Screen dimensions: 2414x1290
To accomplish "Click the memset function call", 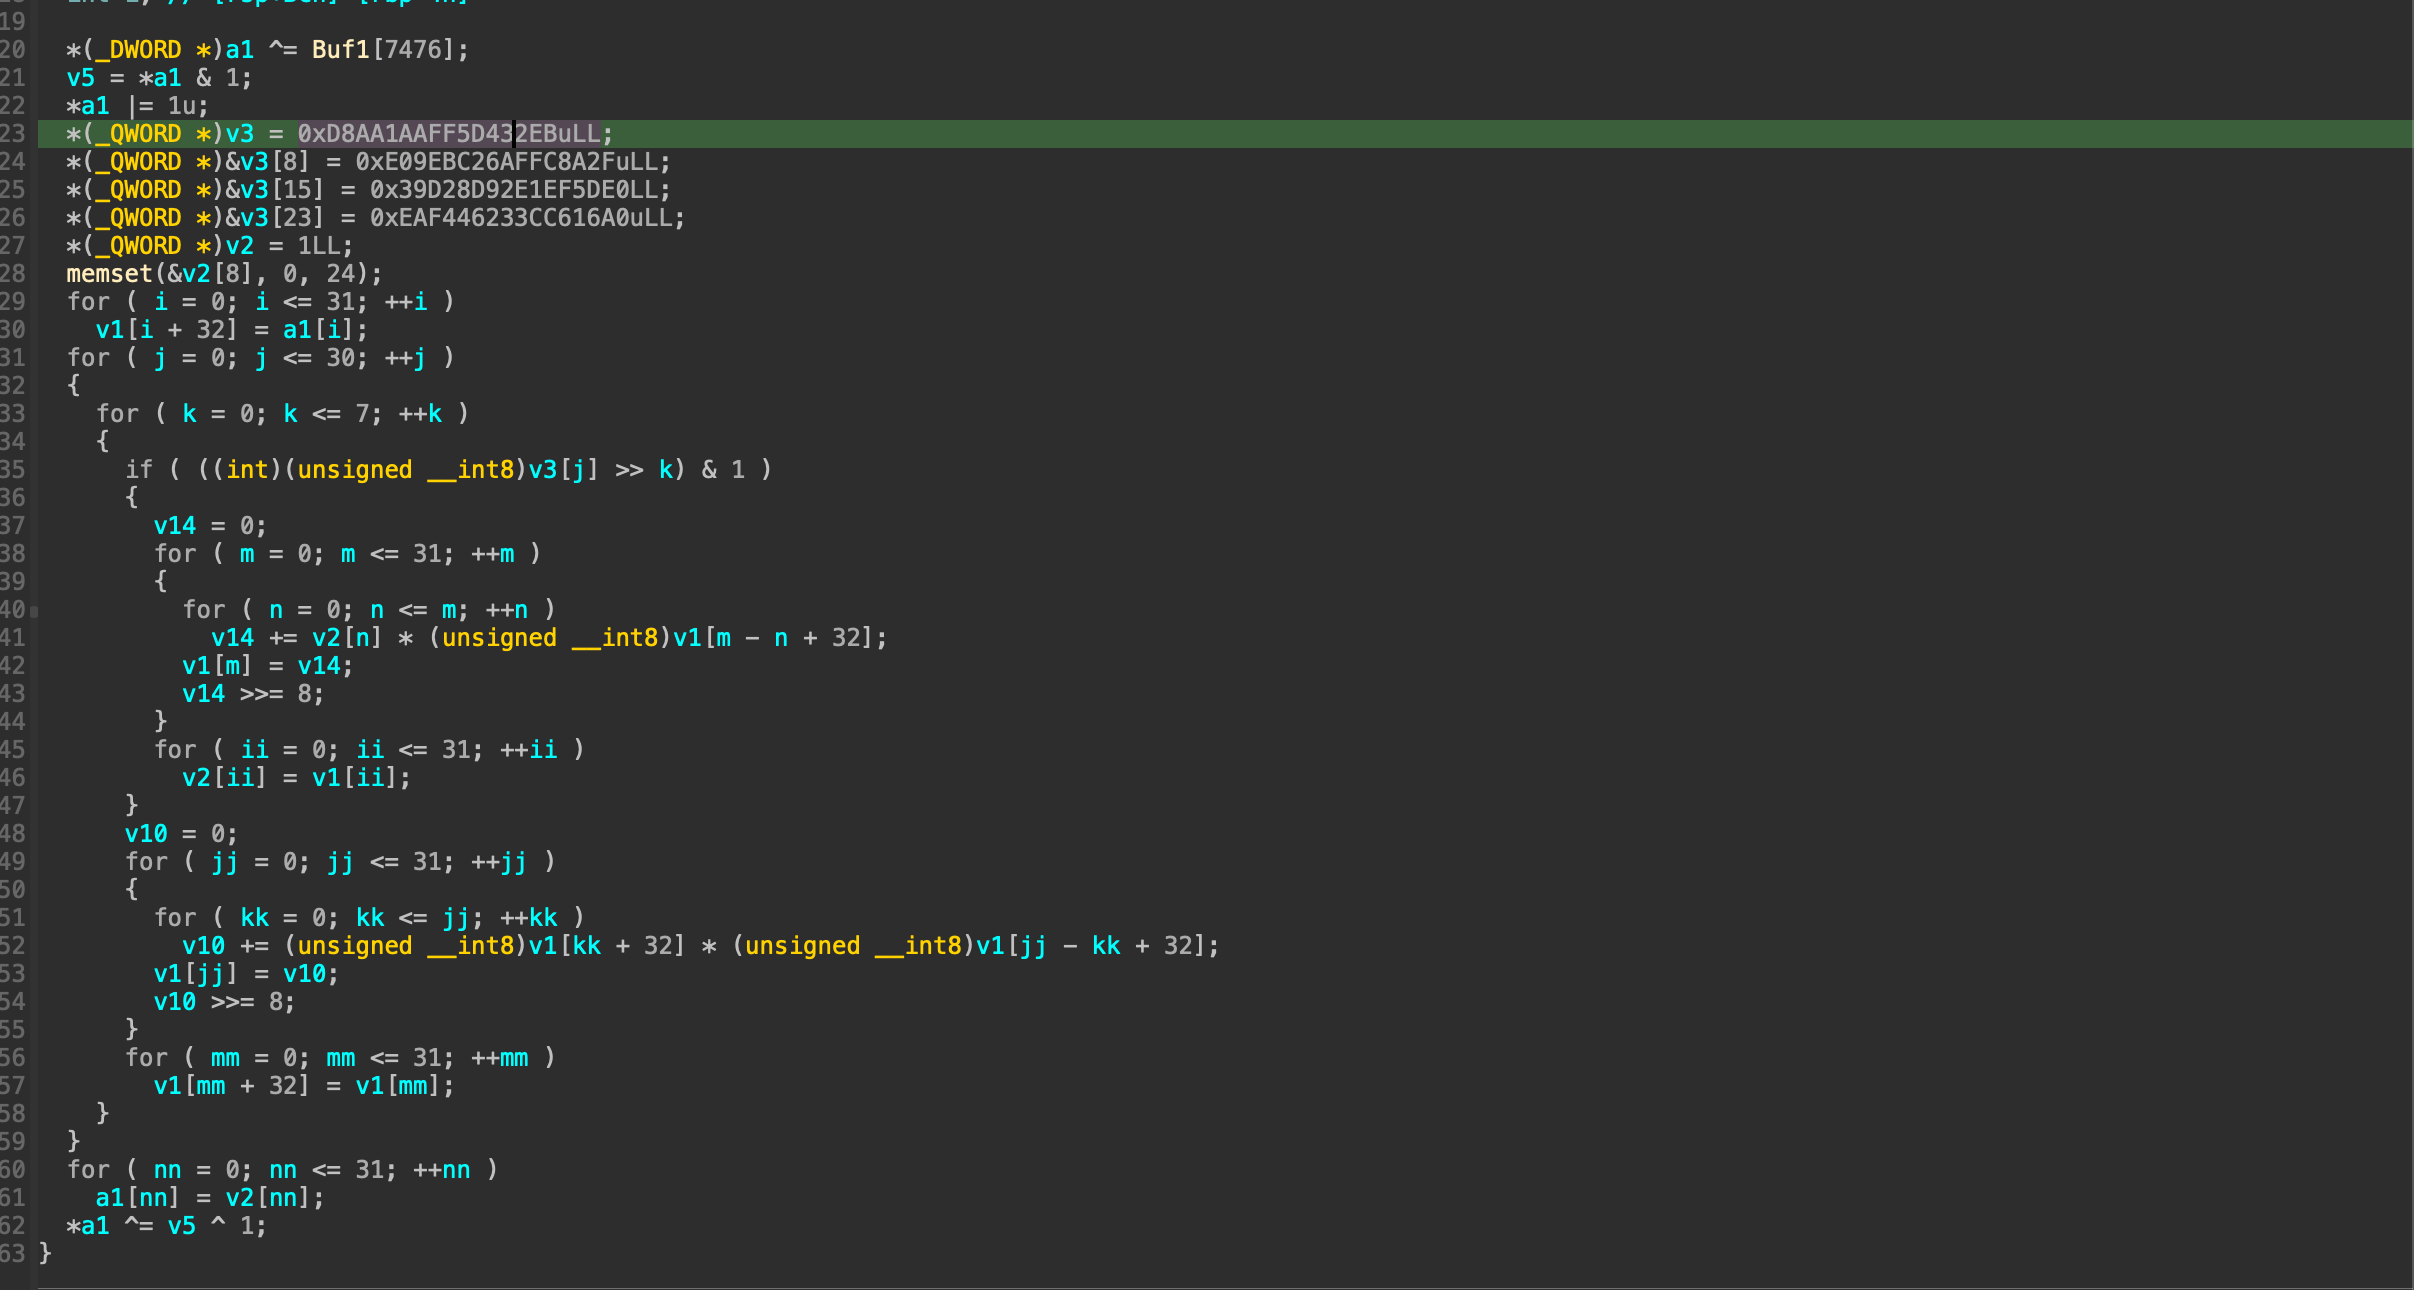I will click(109, 274).
